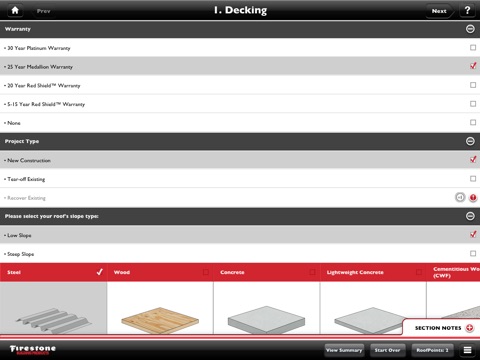This screenshot has height=360, width=480.
Task: Collapse the Project Type section
Action: (x=470, y=141)
